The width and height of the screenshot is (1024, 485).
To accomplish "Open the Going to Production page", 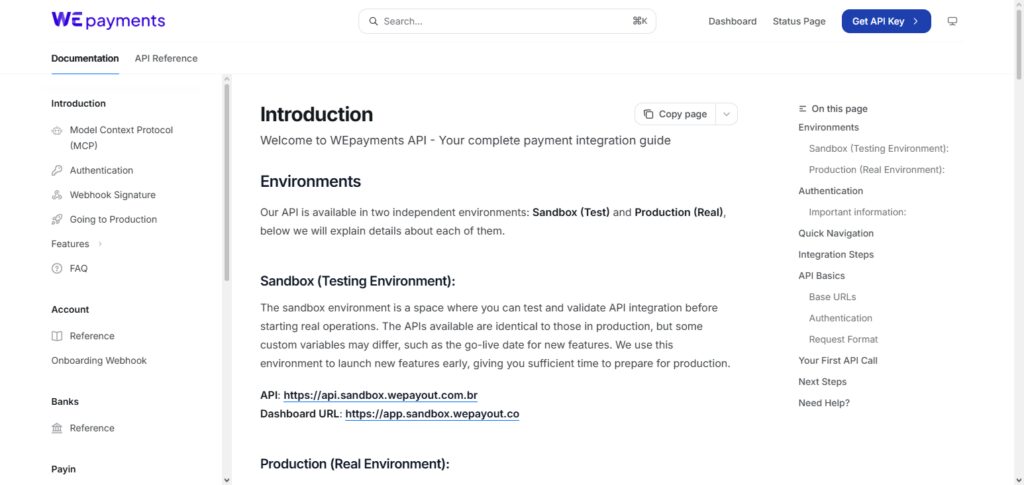I will coord(113,219).
